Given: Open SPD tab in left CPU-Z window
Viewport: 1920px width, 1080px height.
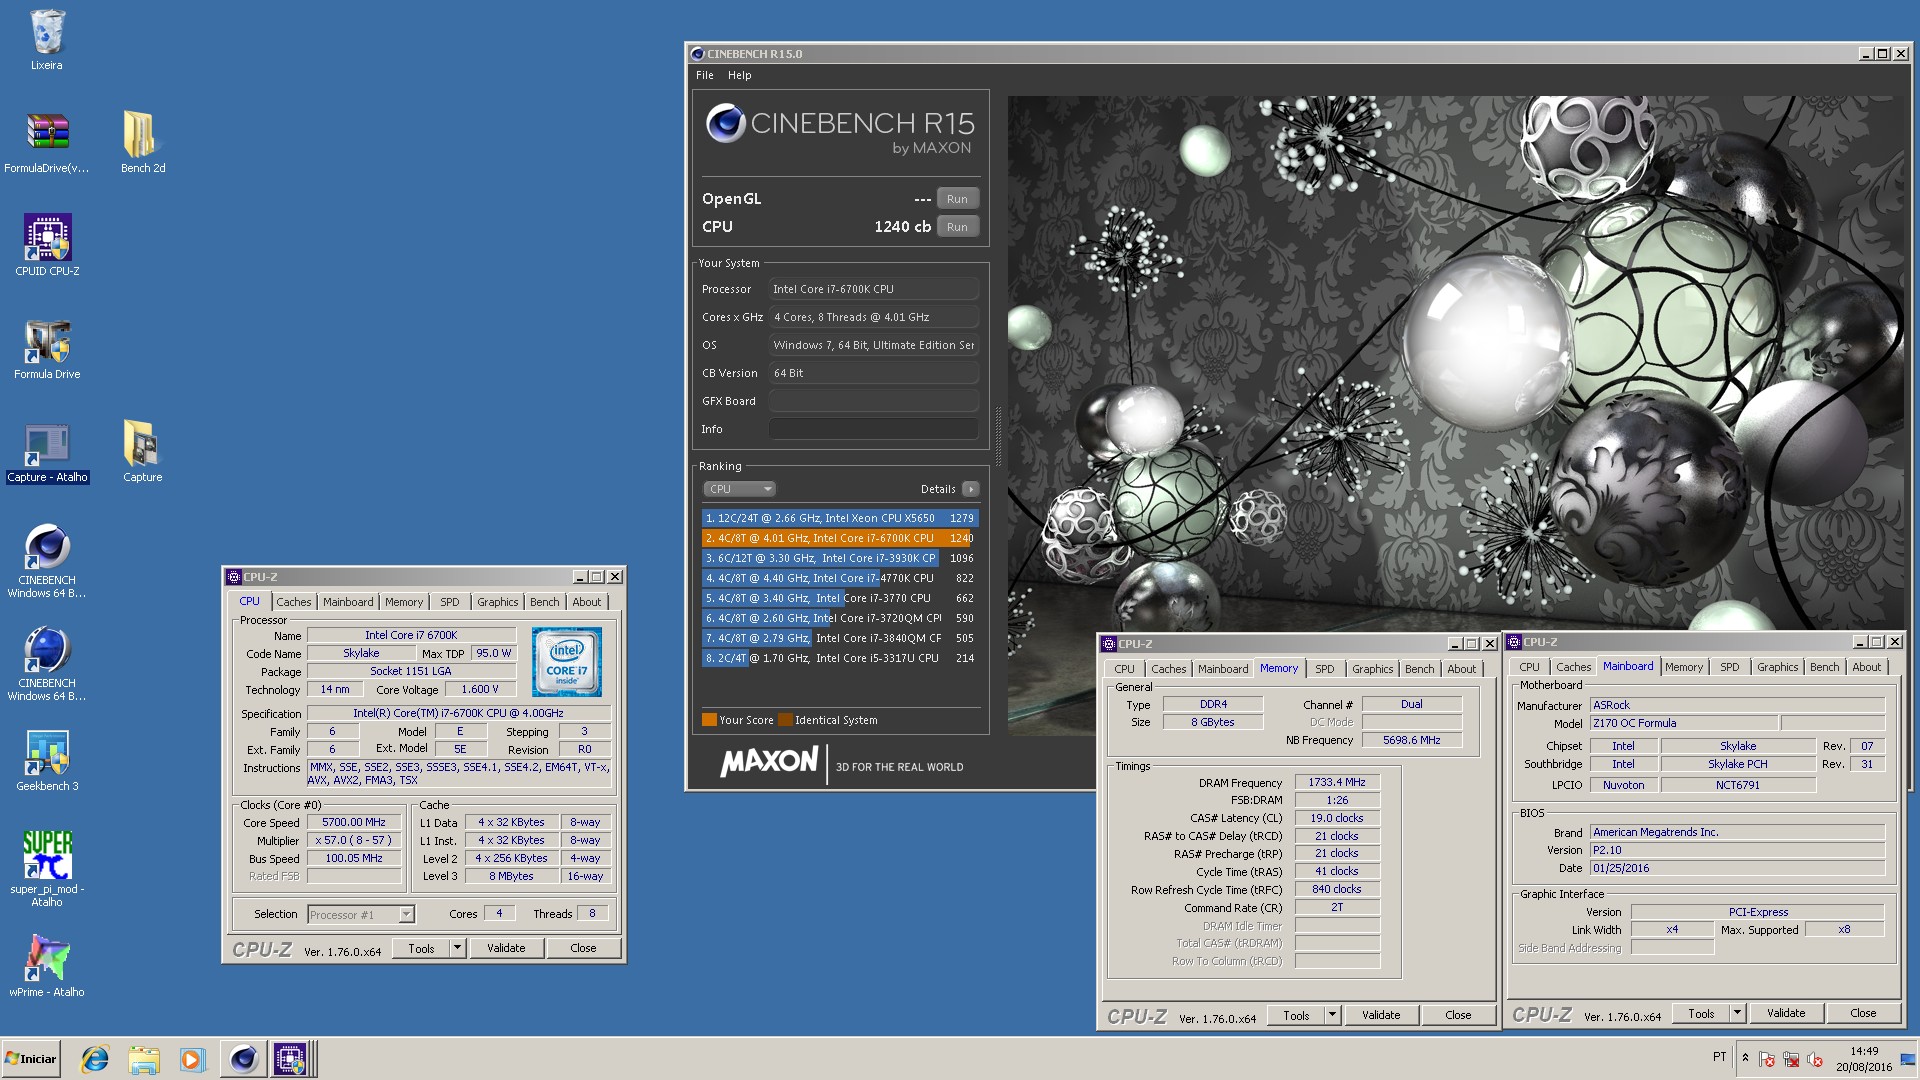Looking at the screenshot, I should tap(450, 602).
